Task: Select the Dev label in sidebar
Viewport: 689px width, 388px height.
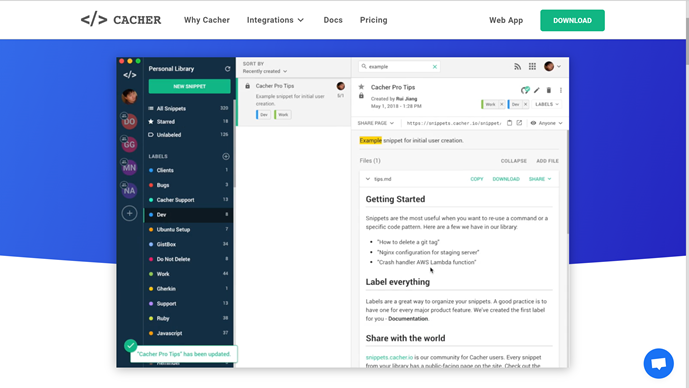Action: click(x=189, y=214)
